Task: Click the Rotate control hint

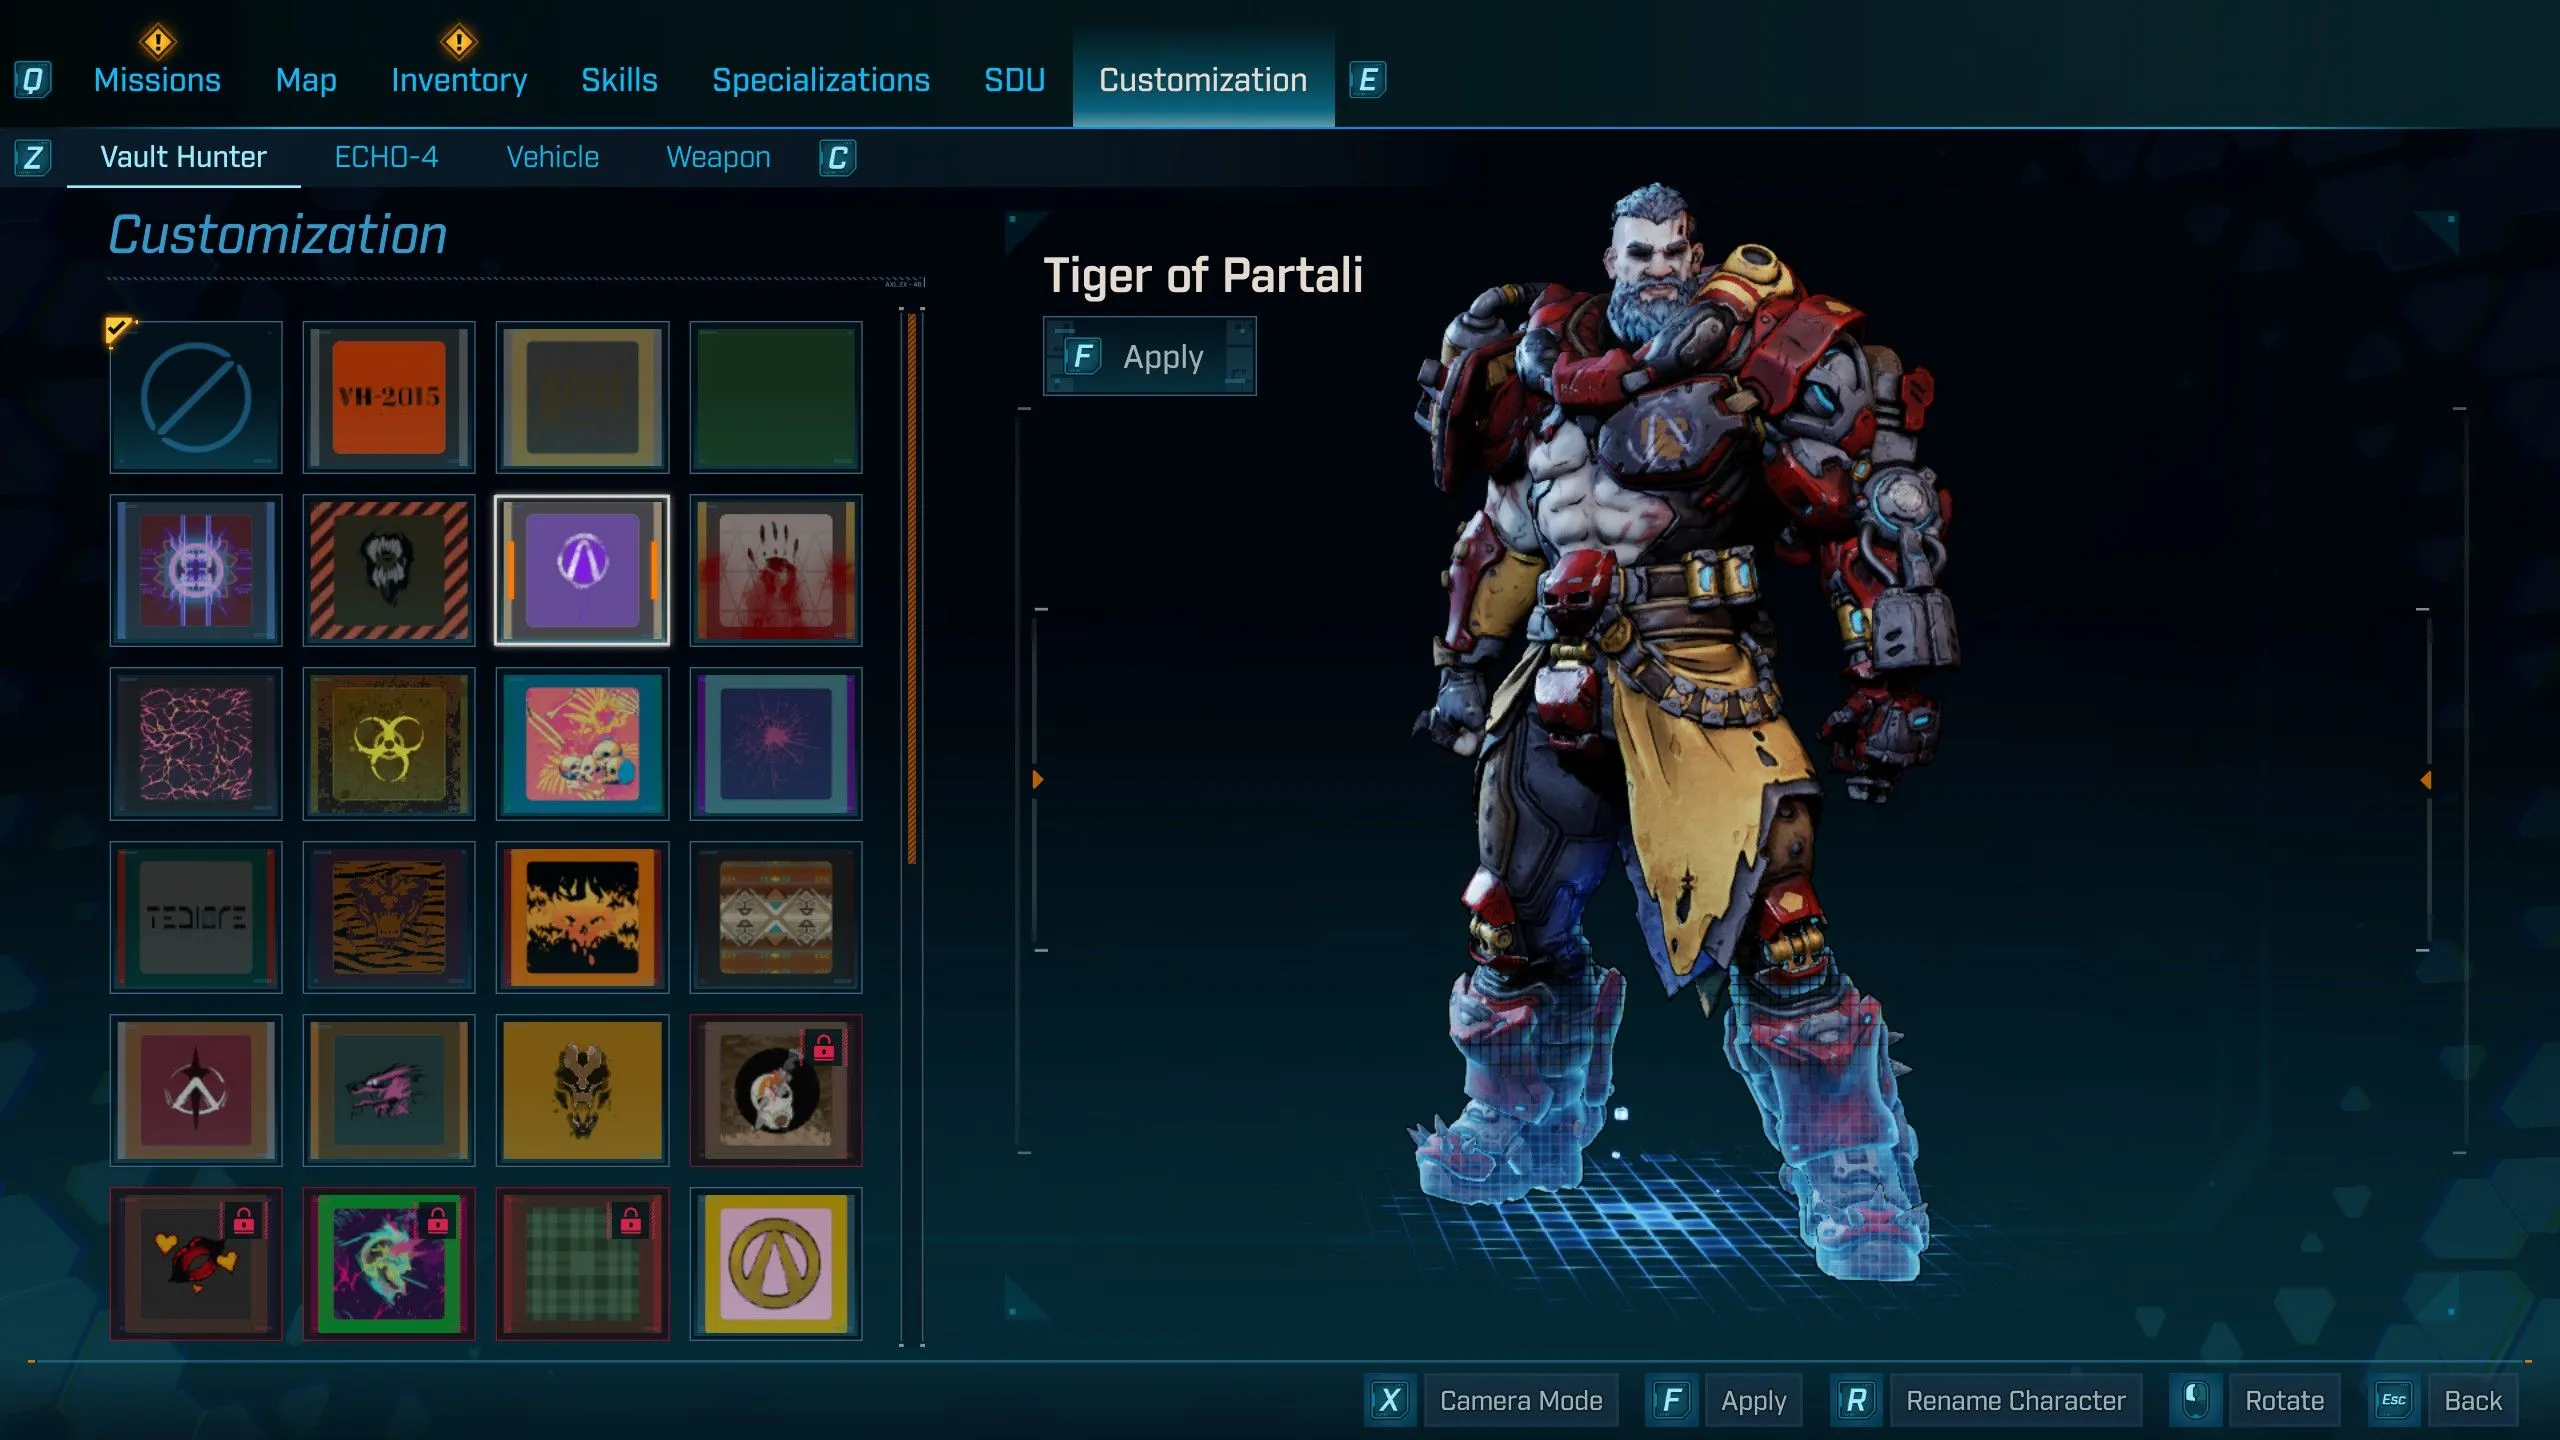Action: coord(2284,1400)
